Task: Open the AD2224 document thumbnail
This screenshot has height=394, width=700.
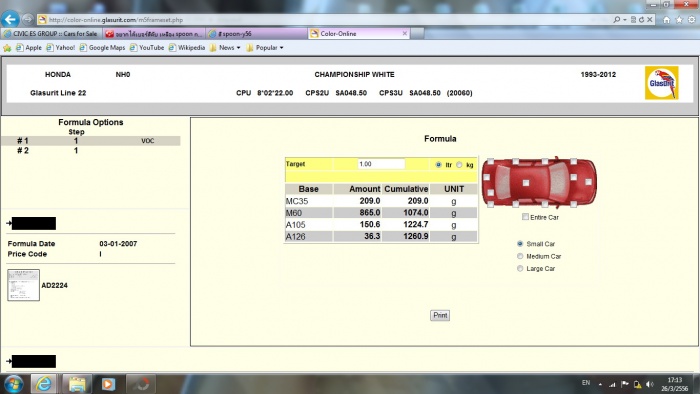Action: point(23,285)
